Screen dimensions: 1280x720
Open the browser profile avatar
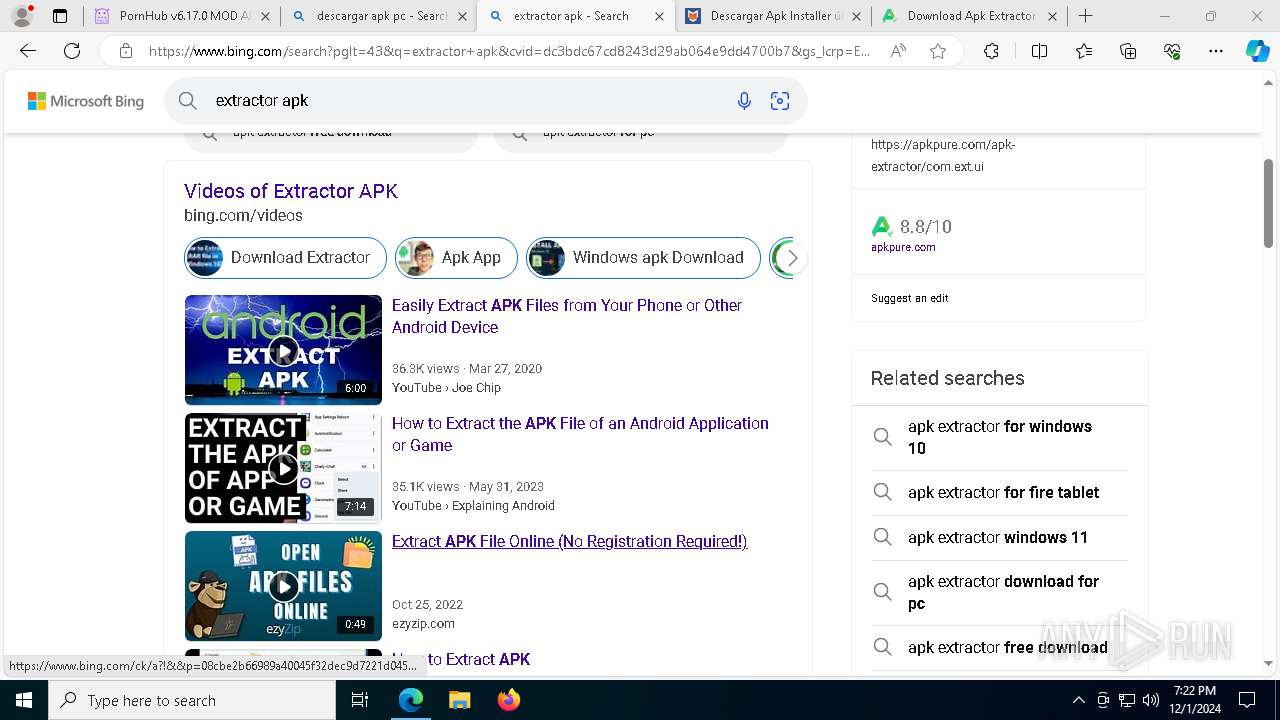tap(22, 16)
